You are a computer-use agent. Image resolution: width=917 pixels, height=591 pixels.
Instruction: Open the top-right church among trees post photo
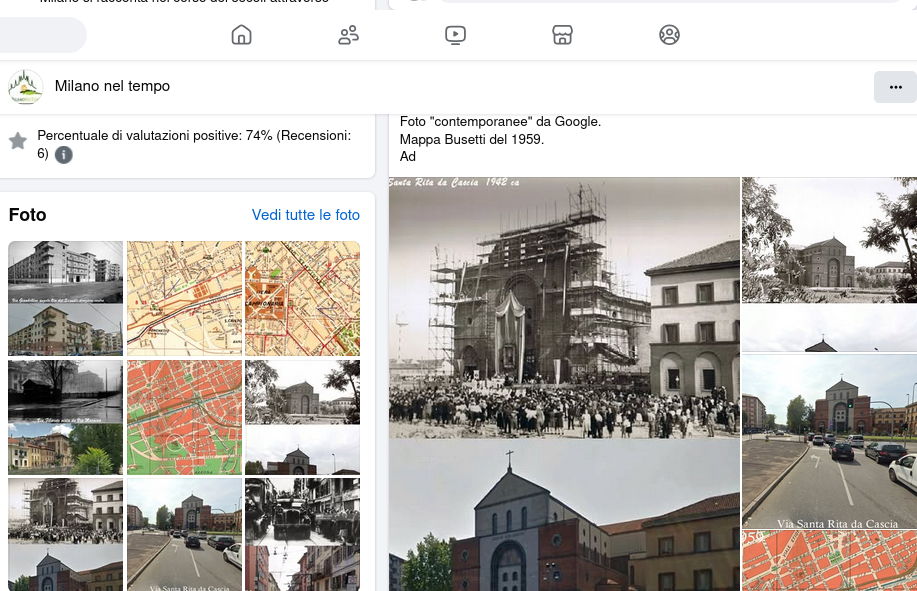click(x=829, y=240)
